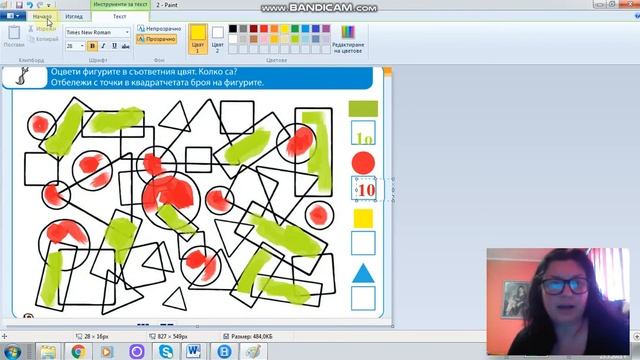Pick the orange color swatch

point(274,29)
